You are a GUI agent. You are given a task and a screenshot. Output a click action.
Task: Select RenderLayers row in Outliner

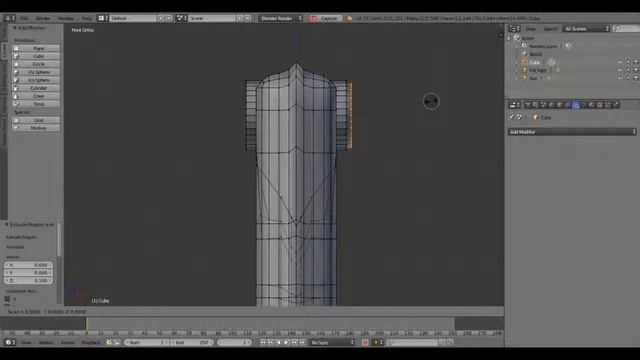pos(543,46)
